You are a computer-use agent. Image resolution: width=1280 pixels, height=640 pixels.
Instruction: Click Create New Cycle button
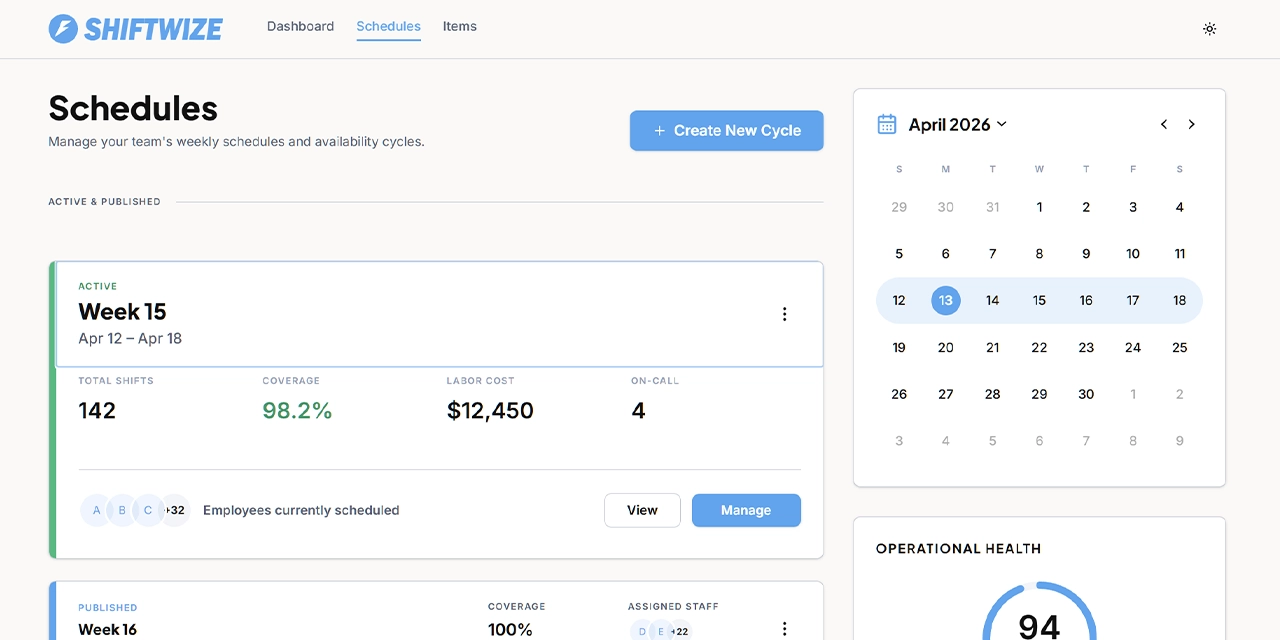tap(726, 131)
